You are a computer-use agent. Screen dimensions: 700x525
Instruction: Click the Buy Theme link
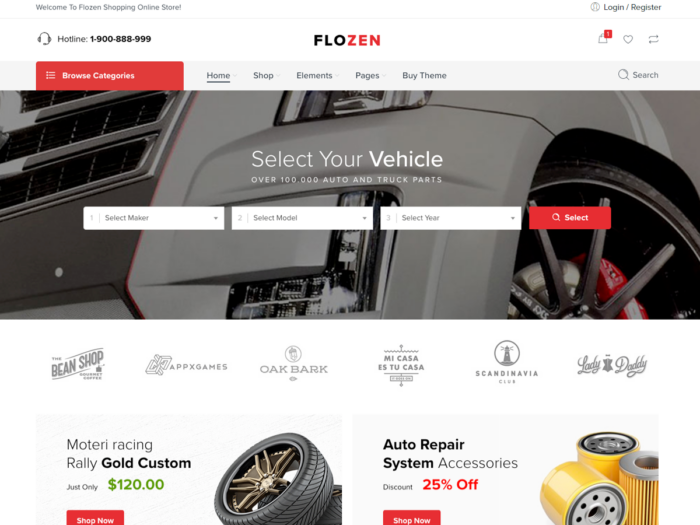[x=424, y=75]
